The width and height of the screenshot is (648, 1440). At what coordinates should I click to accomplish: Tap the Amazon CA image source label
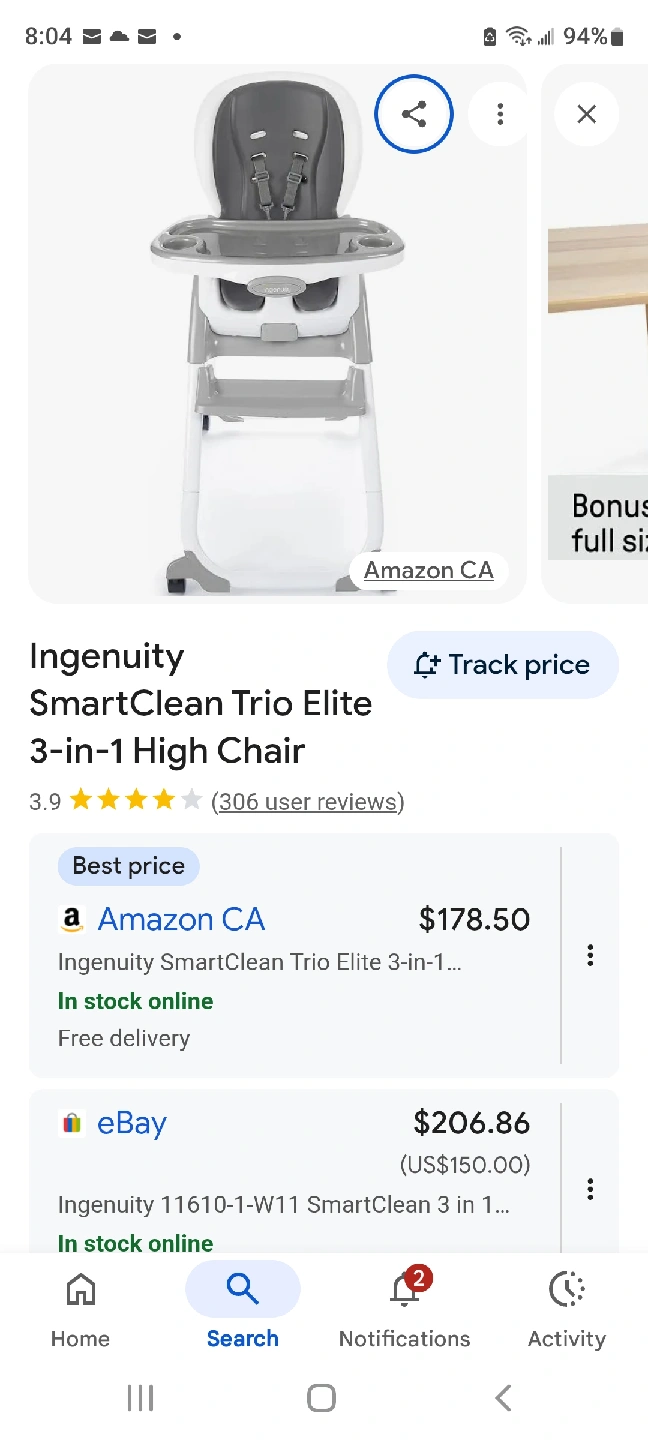[x=428, y=571]
